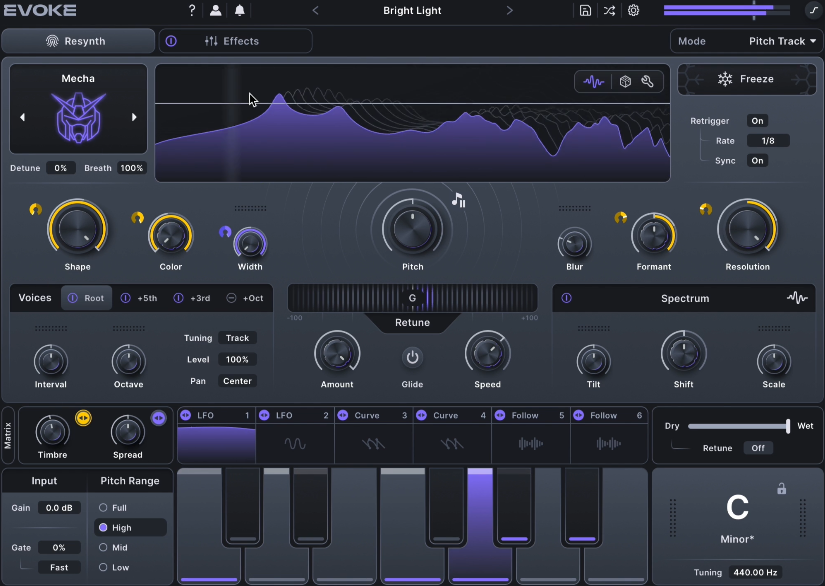Open the Tuning Track selector
This screenshot has width=825, height=586.
(x=237, y=338)
